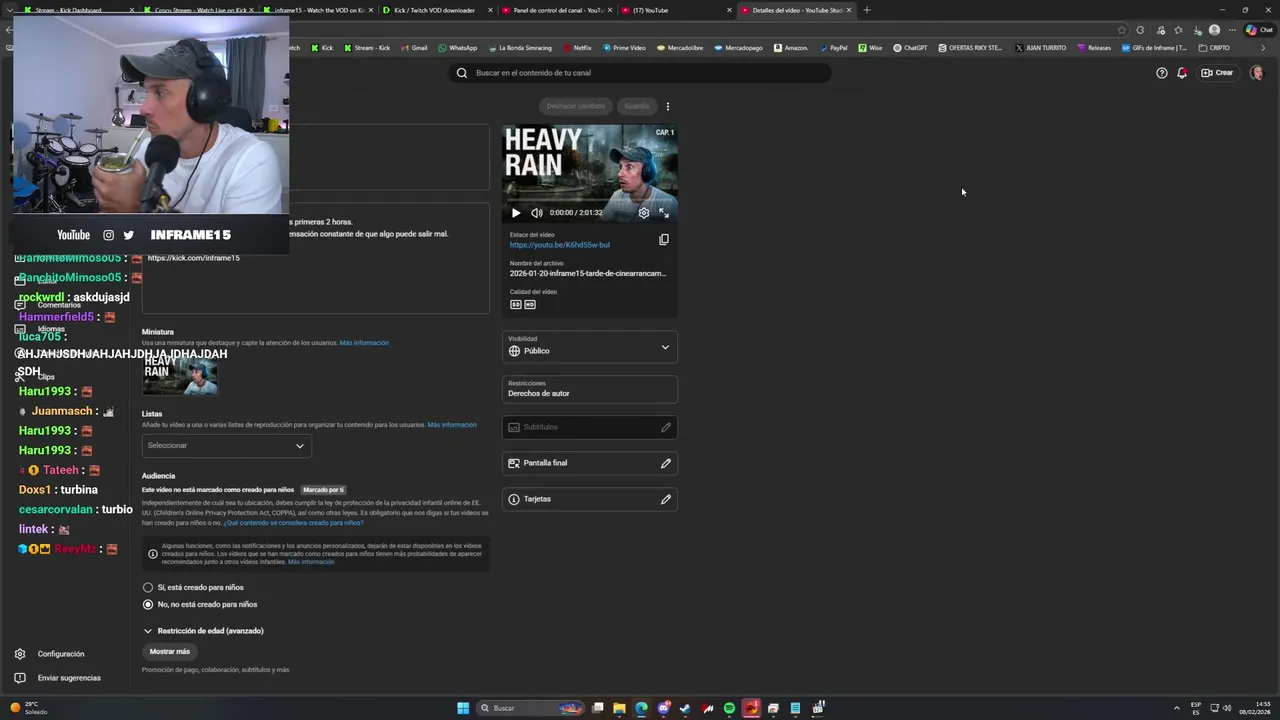This screenshot has height=720, width=1280.
Task: Open the three-dot options menu beside Guardar
Action: (668, 106)
